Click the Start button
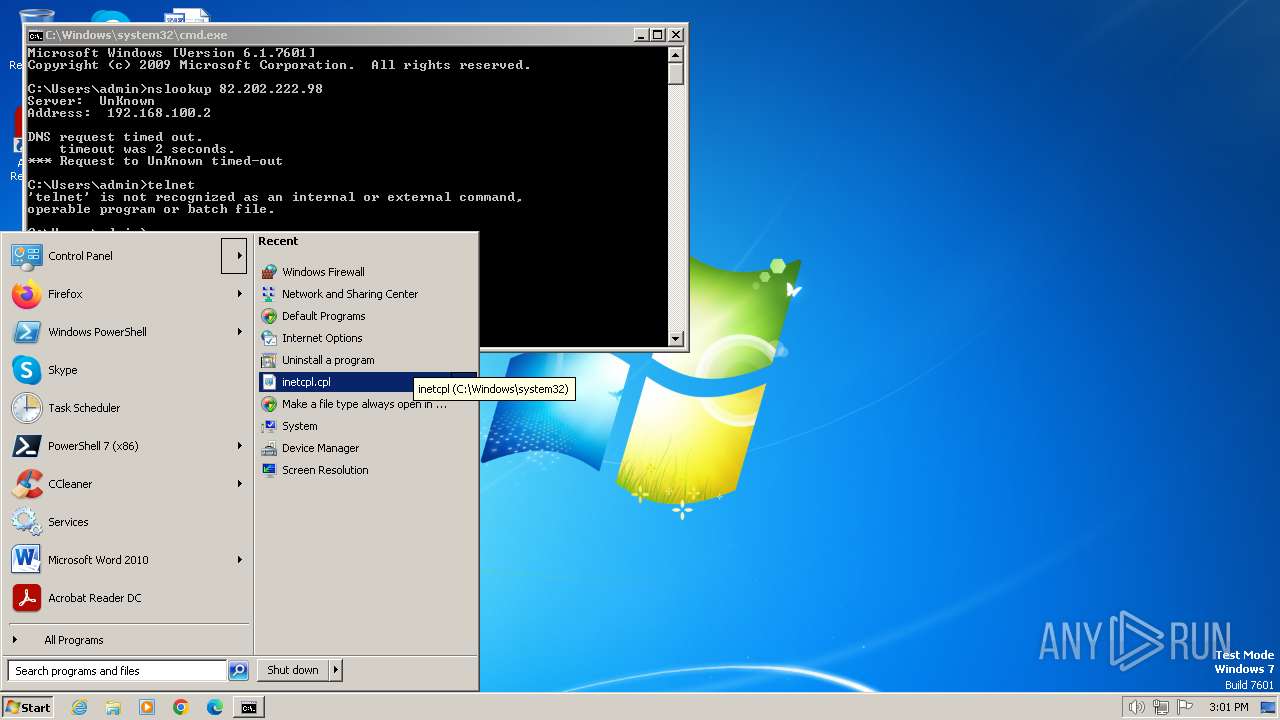Screen dimensions: 1280x720 point(28,707)
